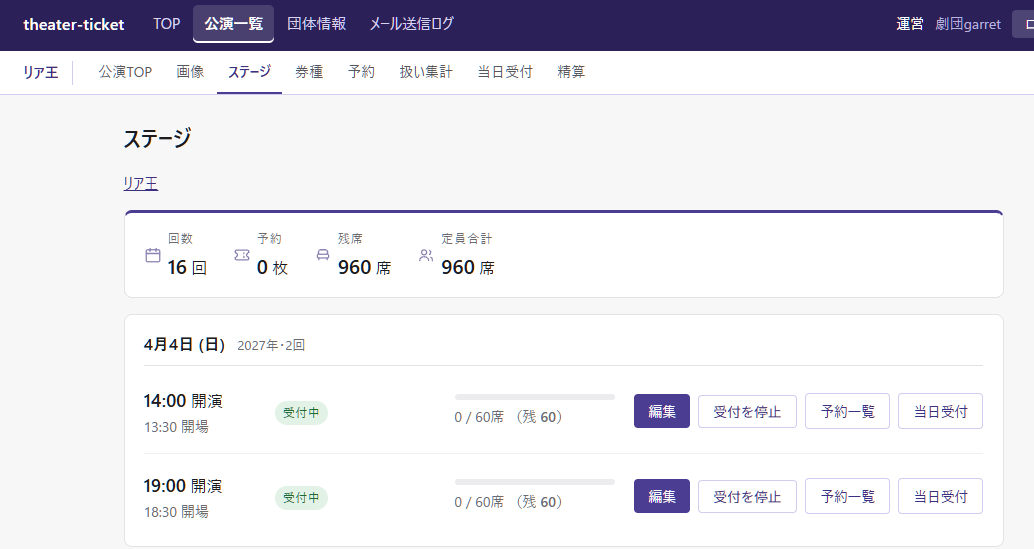
Task: Click the 運営 role label in the header
Action: click(x=910, y=24)
